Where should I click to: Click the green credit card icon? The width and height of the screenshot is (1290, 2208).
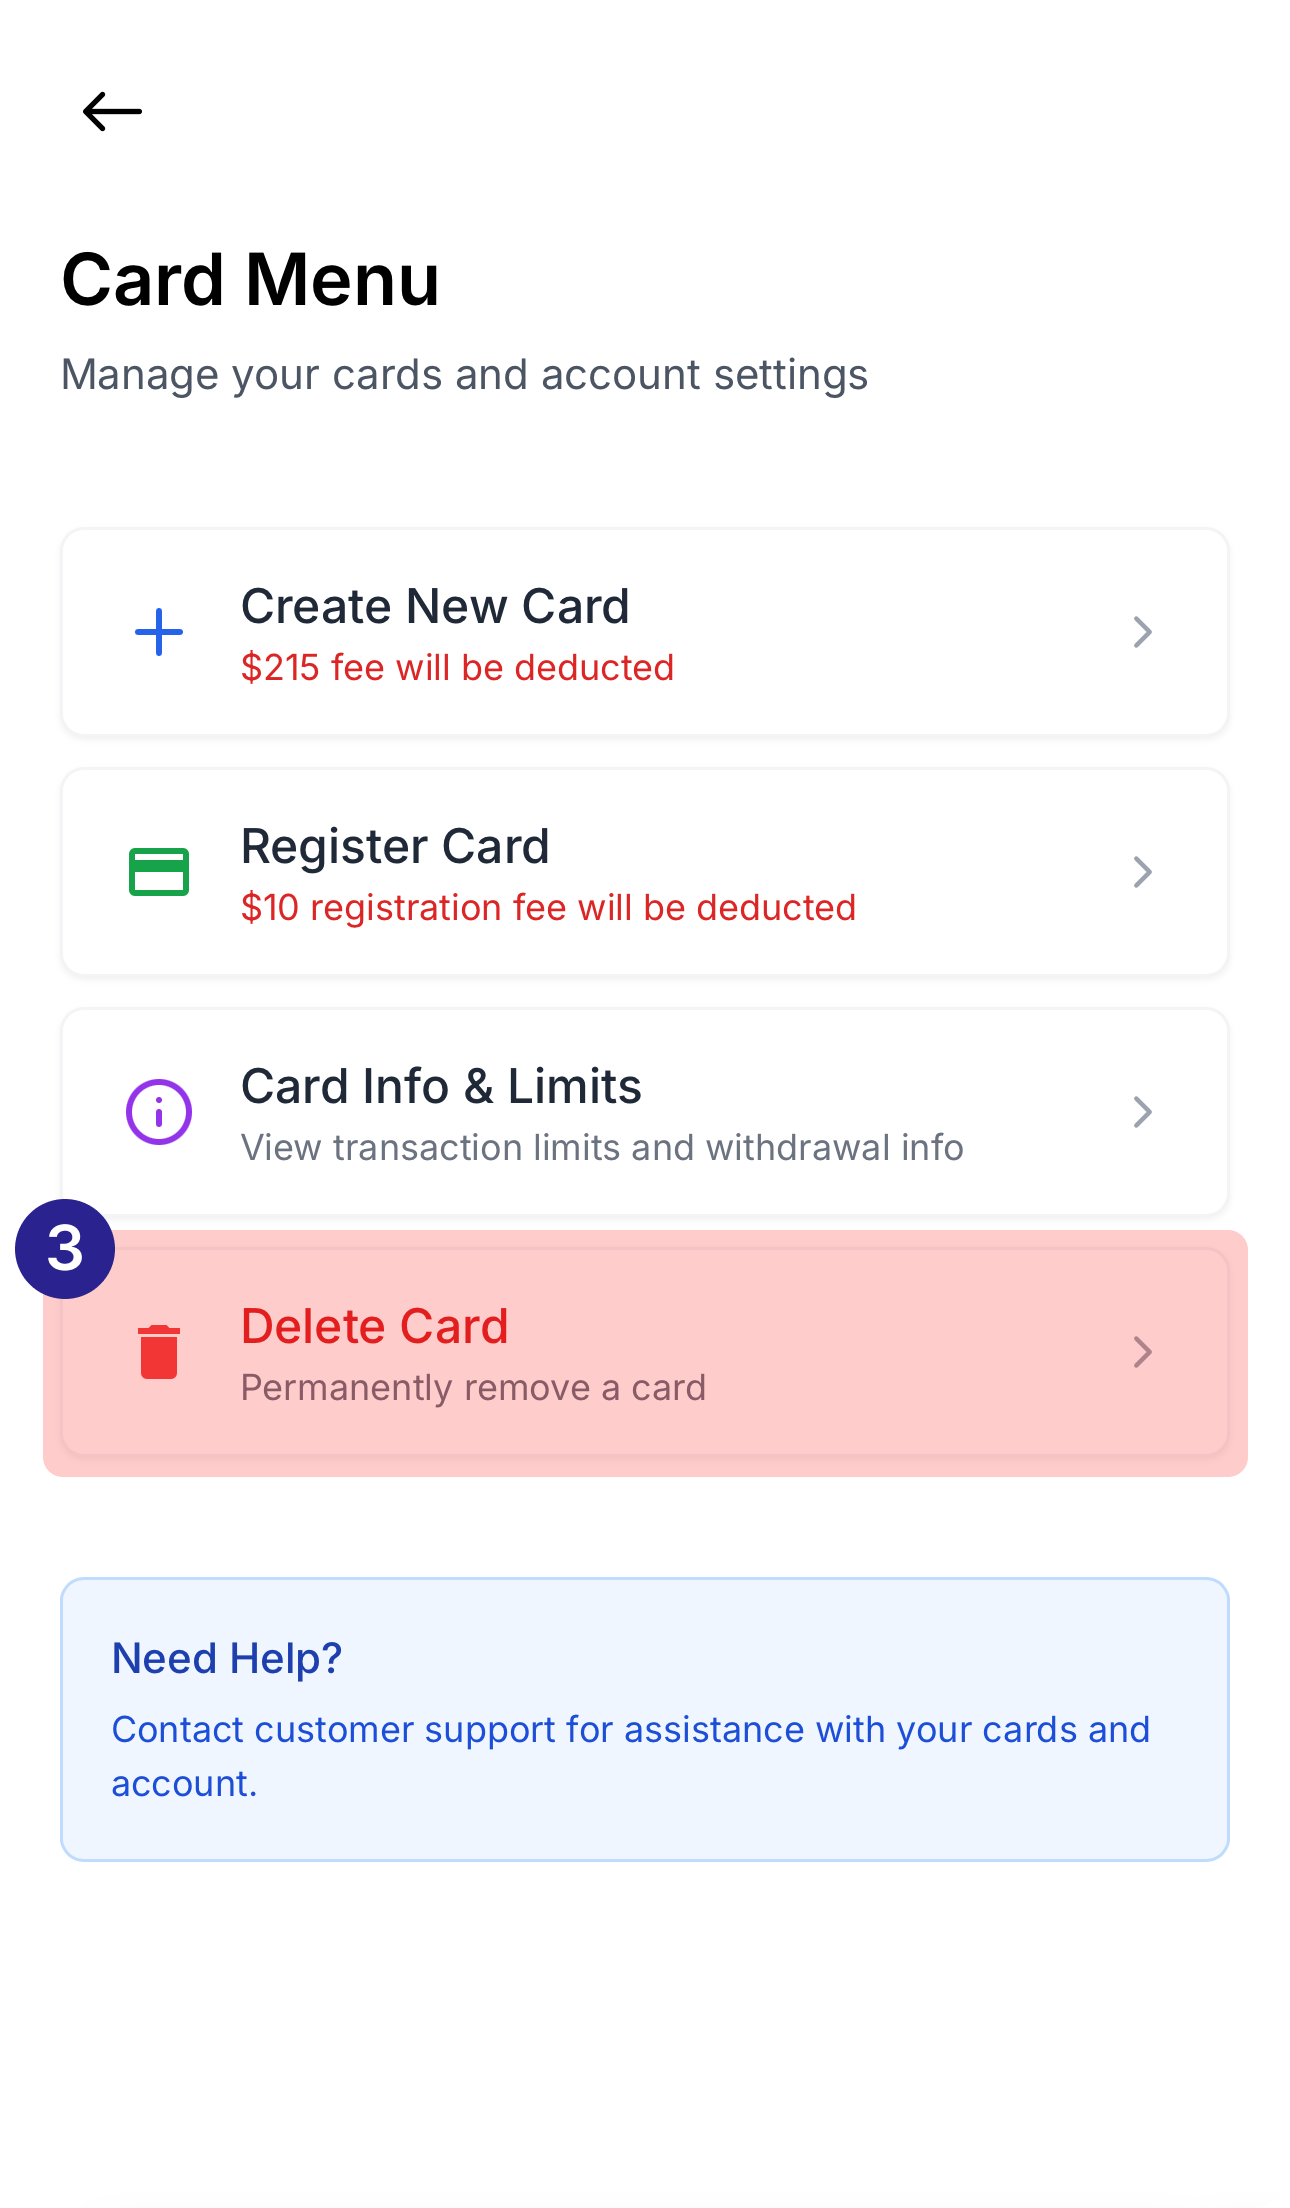pyautogui.click(x=159, y=872)
